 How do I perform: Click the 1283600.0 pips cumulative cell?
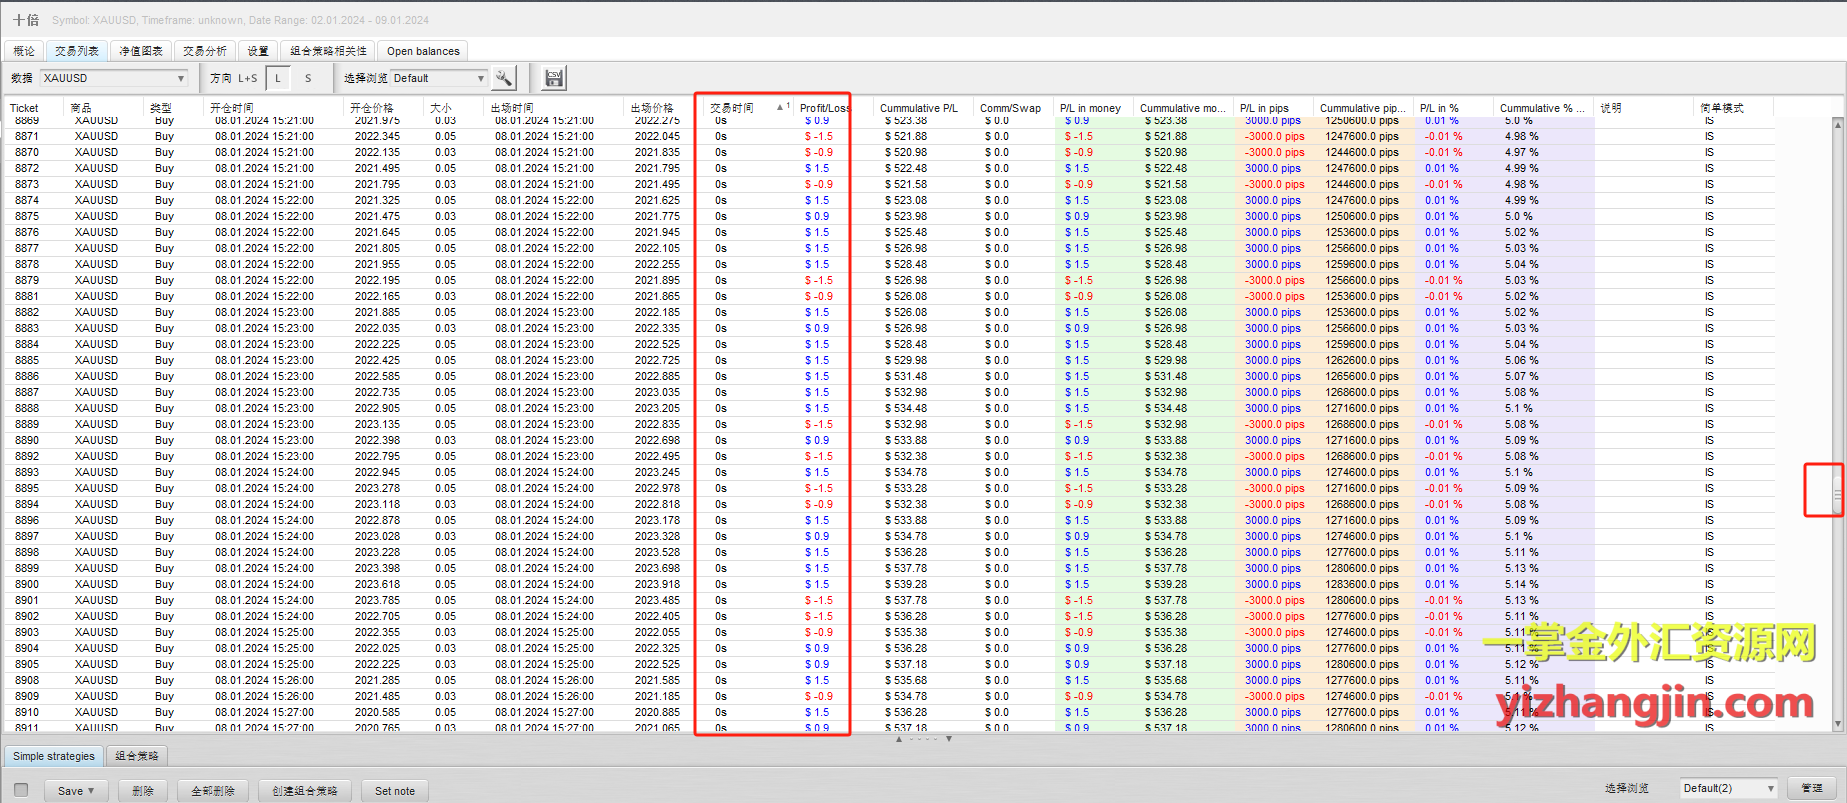(x=1362, y=584)
